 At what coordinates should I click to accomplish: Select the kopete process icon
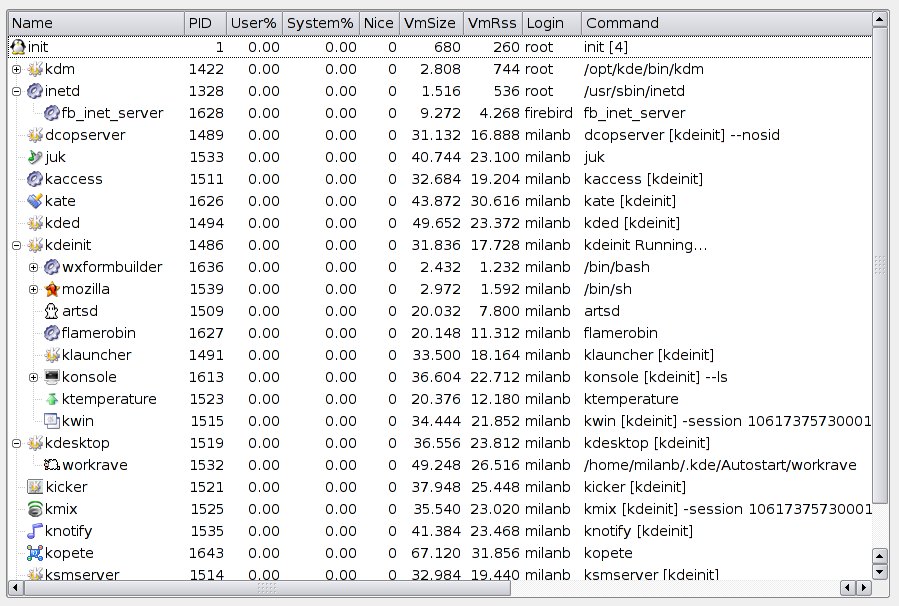(x=36, y=553)
